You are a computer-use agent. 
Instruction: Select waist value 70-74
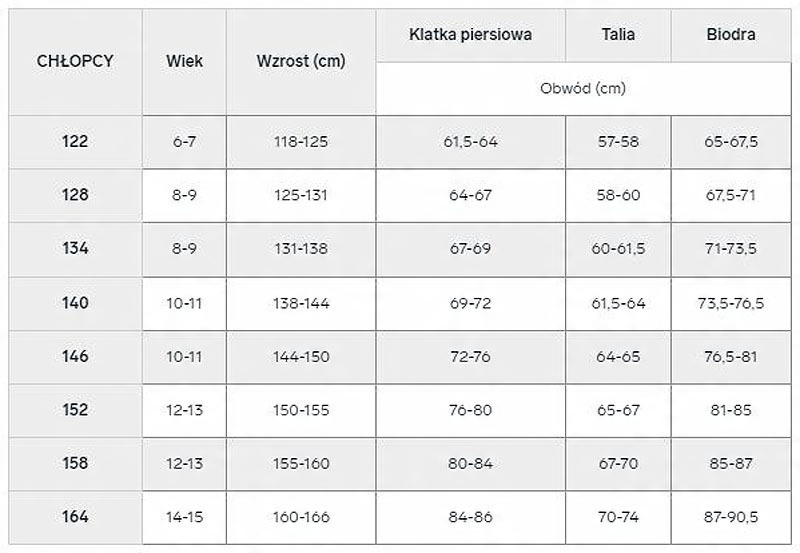(x=618, y=517)
